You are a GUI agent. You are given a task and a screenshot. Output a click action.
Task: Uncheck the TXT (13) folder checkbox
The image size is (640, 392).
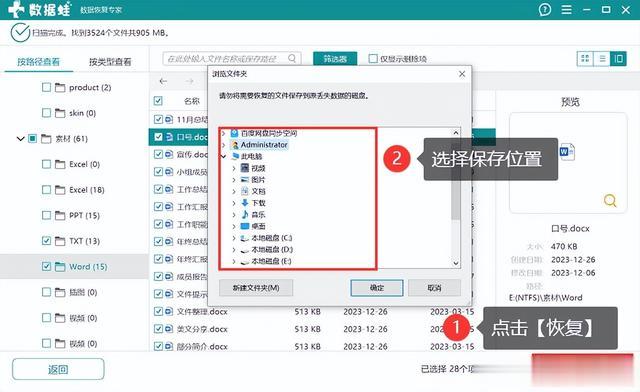tap(47, 241)
